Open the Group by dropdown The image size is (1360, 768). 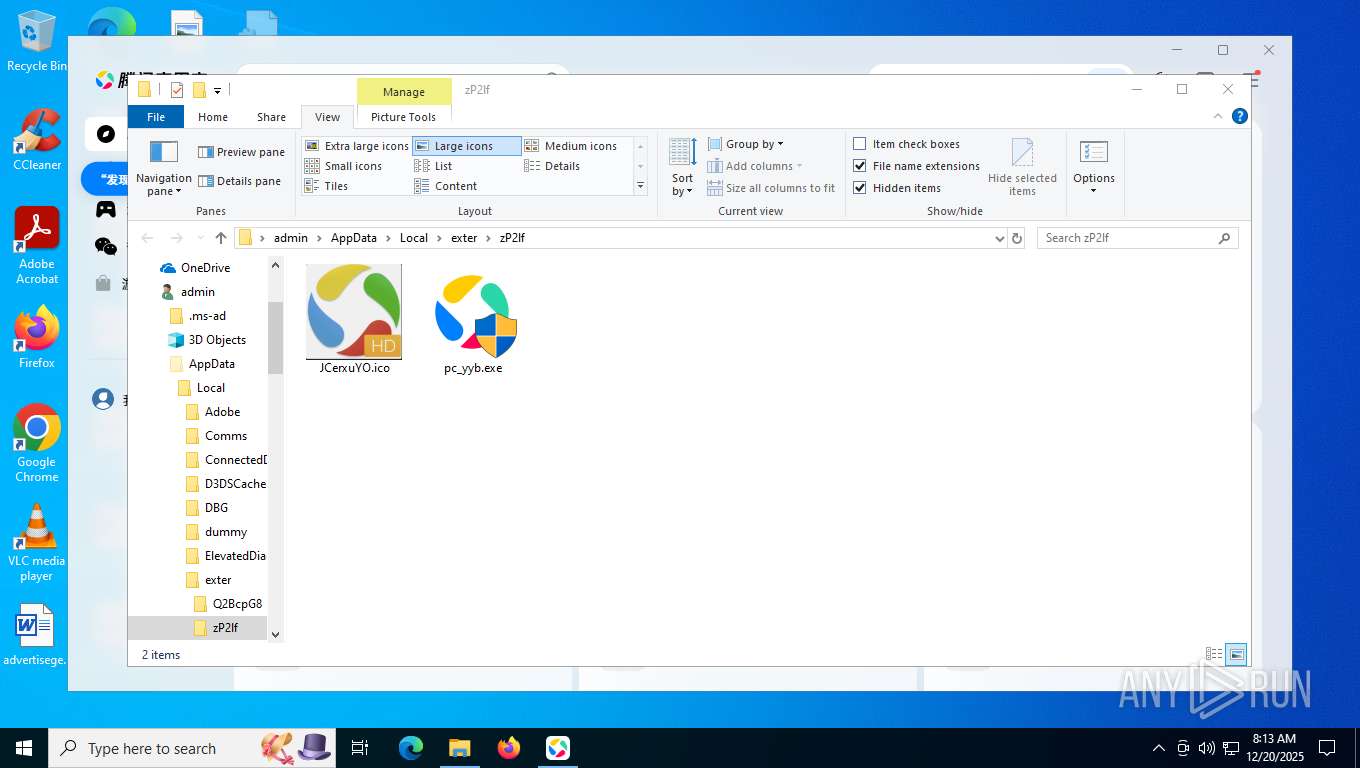[746, 144]
